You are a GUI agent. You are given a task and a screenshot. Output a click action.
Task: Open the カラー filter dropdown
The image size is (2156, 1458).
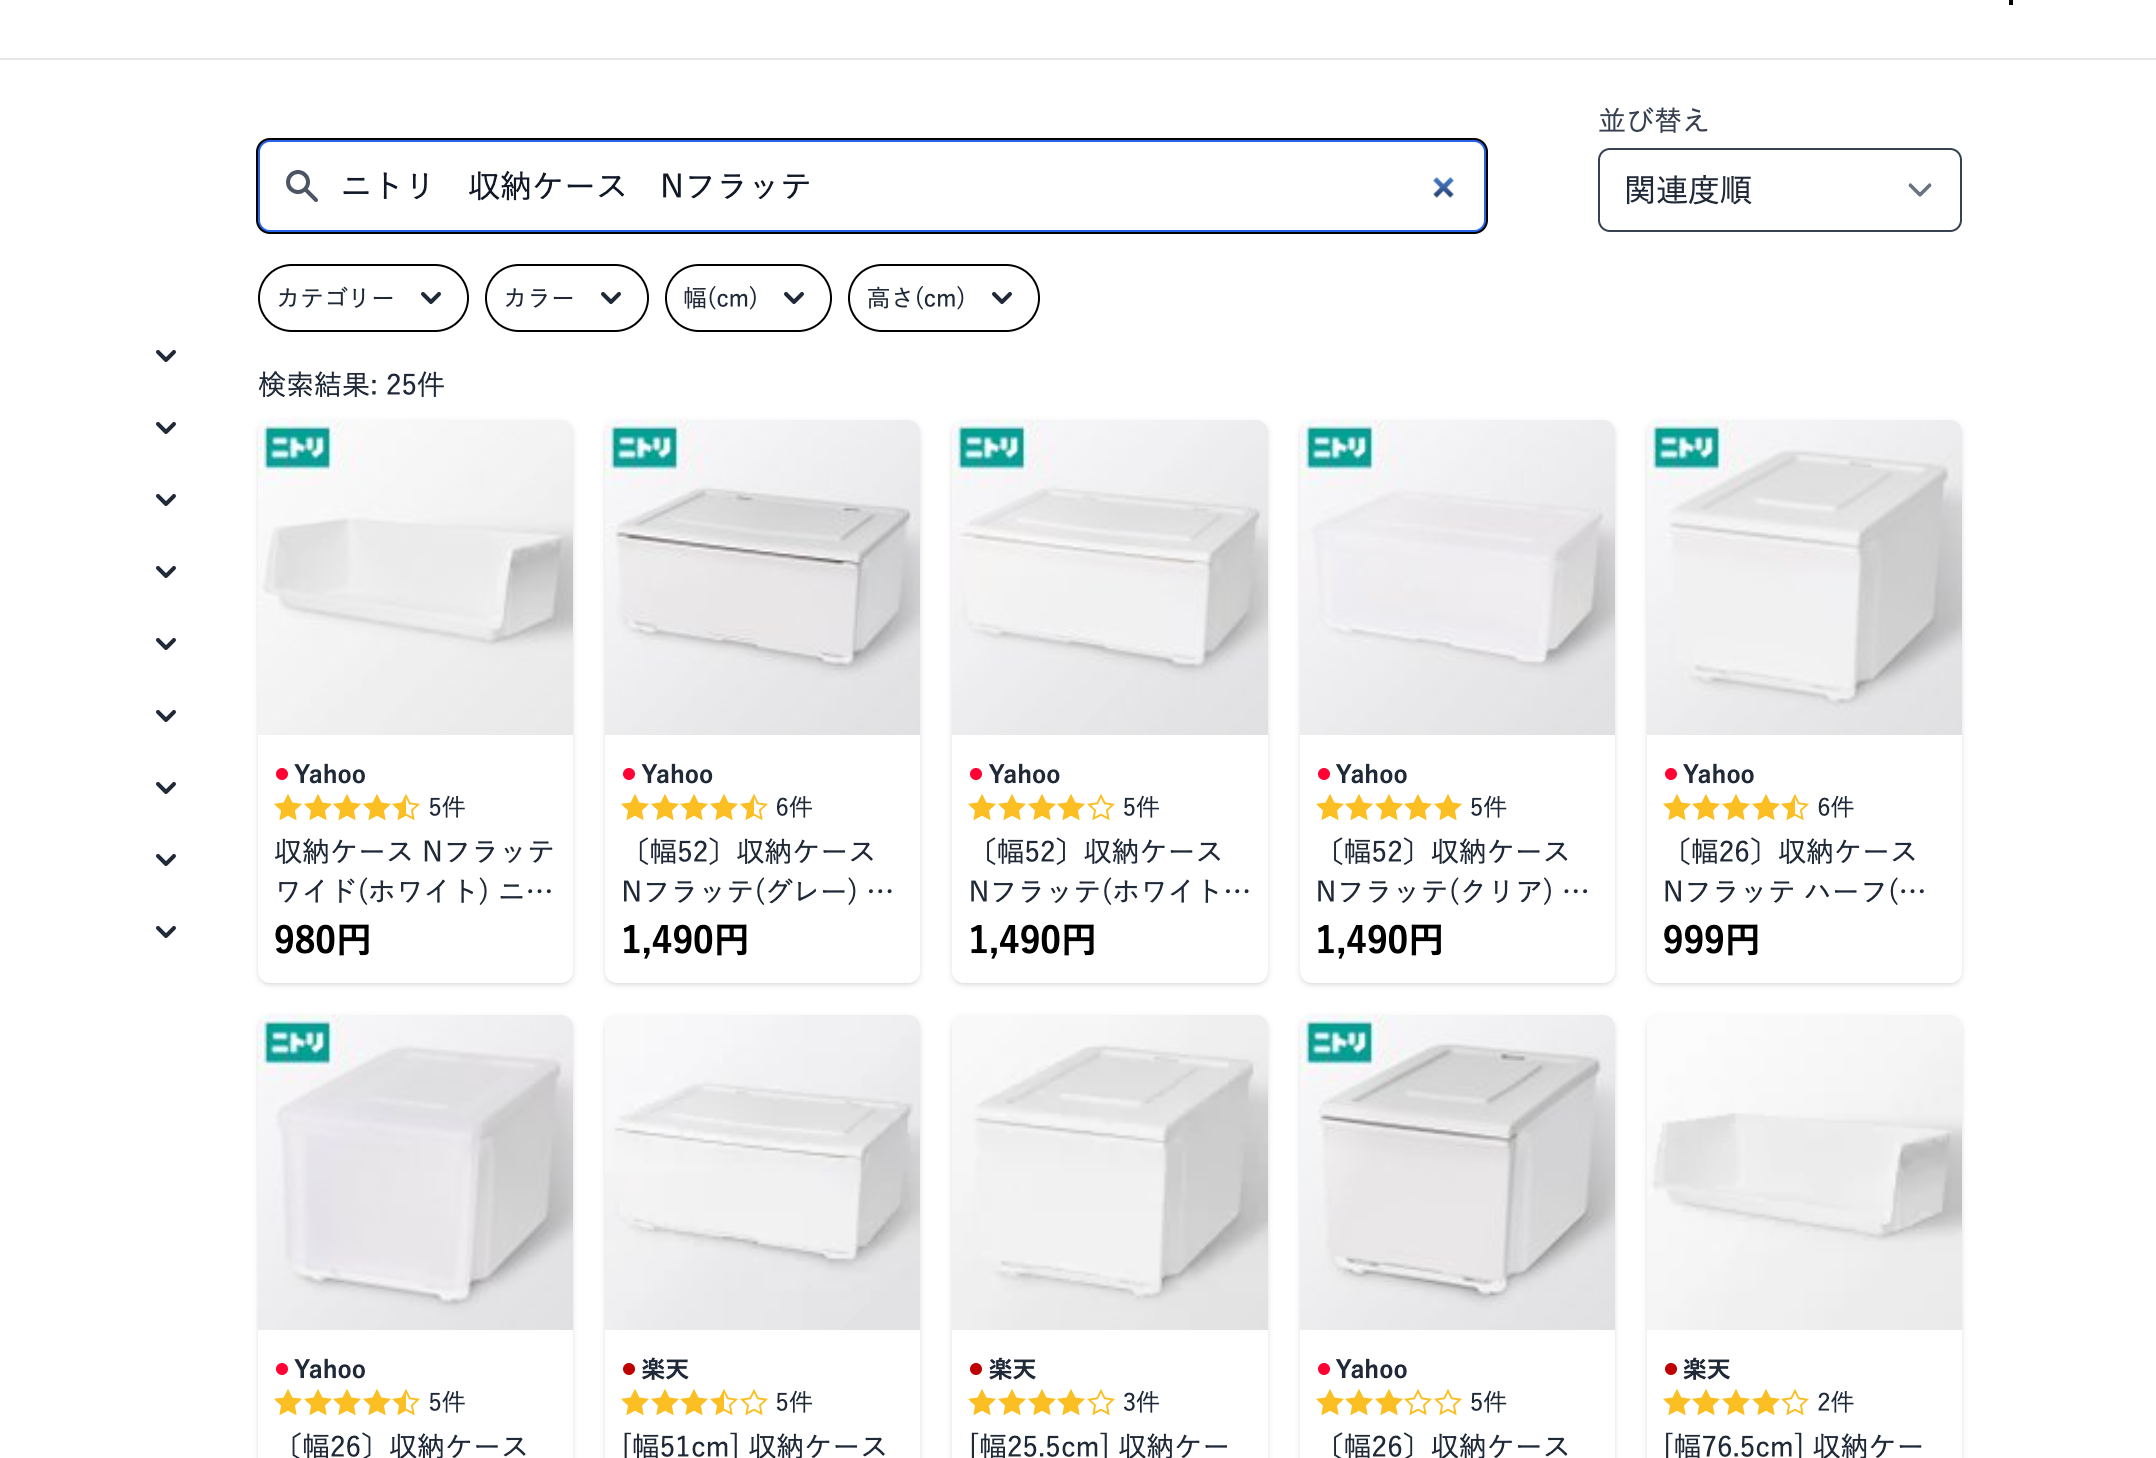point(566,298)
